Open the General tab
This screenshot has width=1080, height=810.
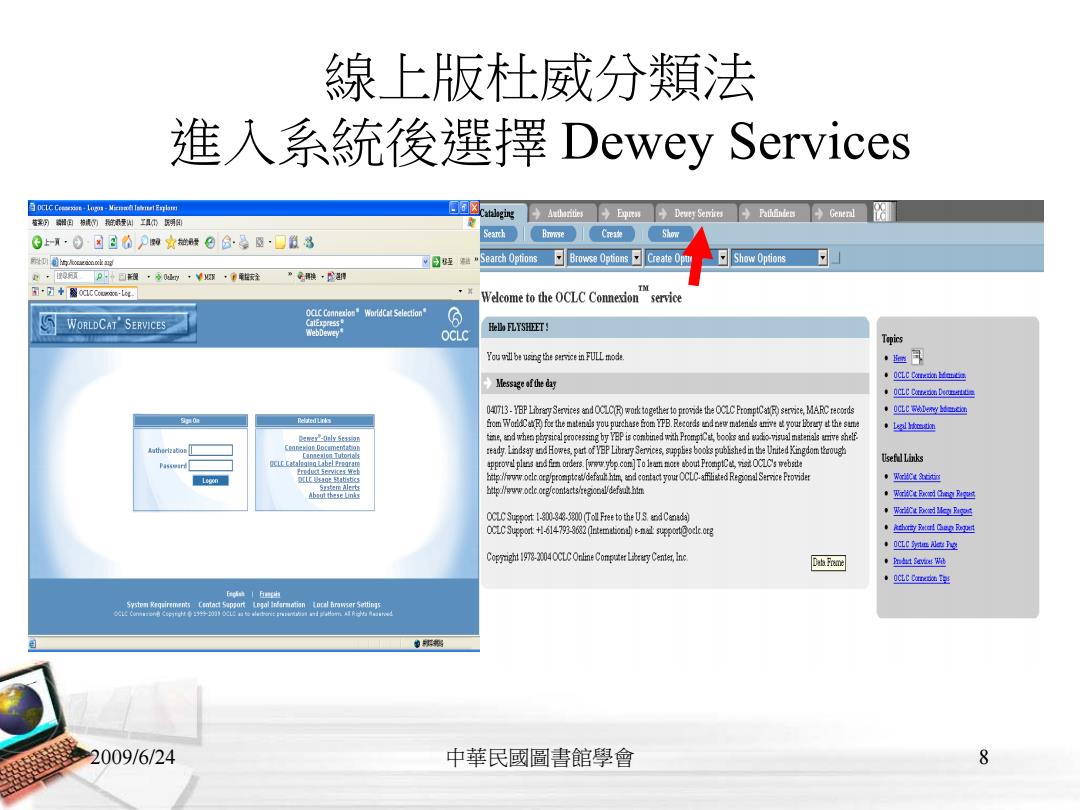click(x=840, y=214)
